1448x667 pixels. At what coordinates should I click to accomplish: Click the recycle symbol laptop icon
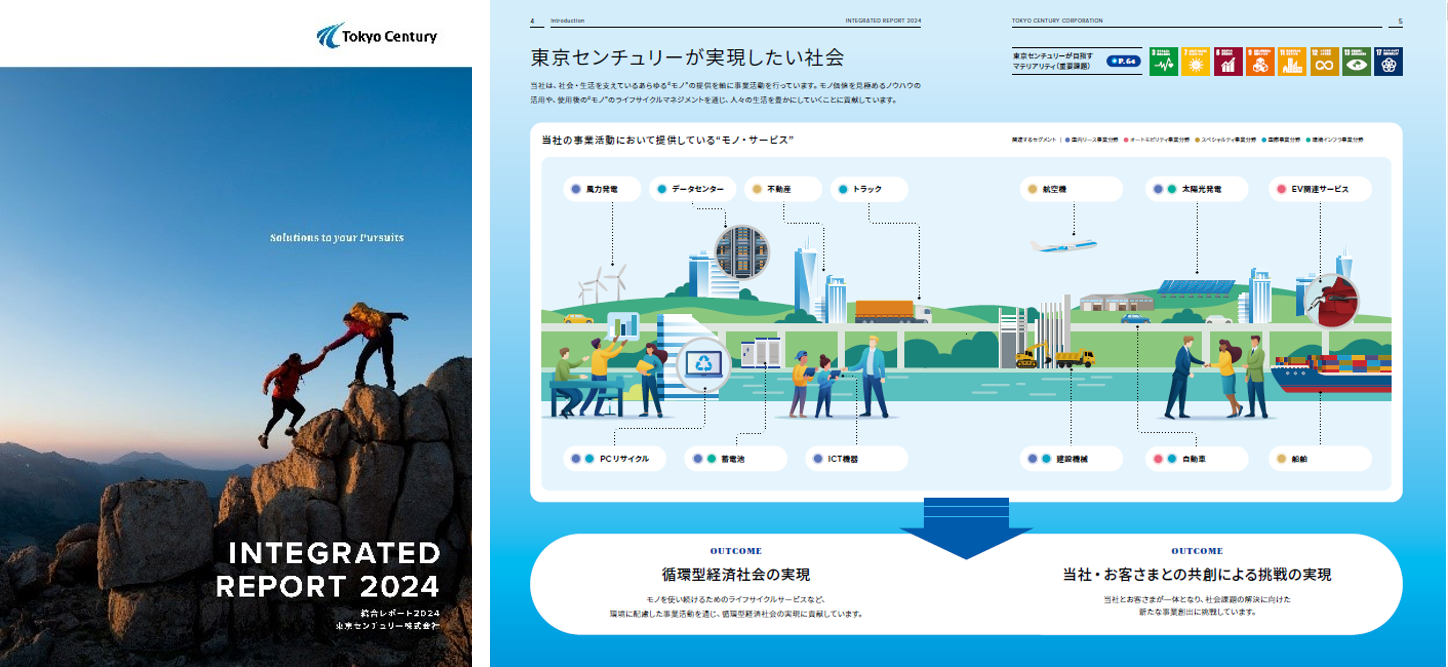coord(705,364)
